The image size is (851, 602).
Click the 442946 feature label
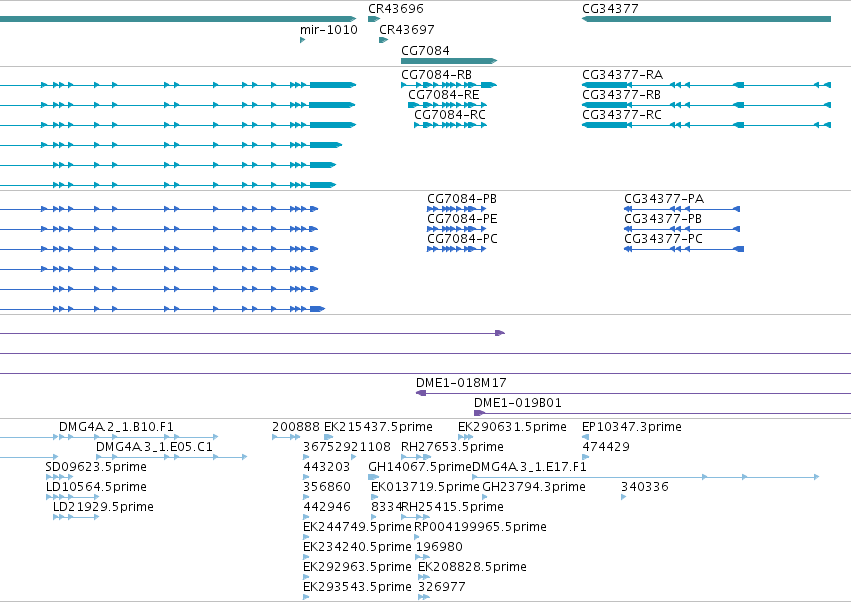327,508
